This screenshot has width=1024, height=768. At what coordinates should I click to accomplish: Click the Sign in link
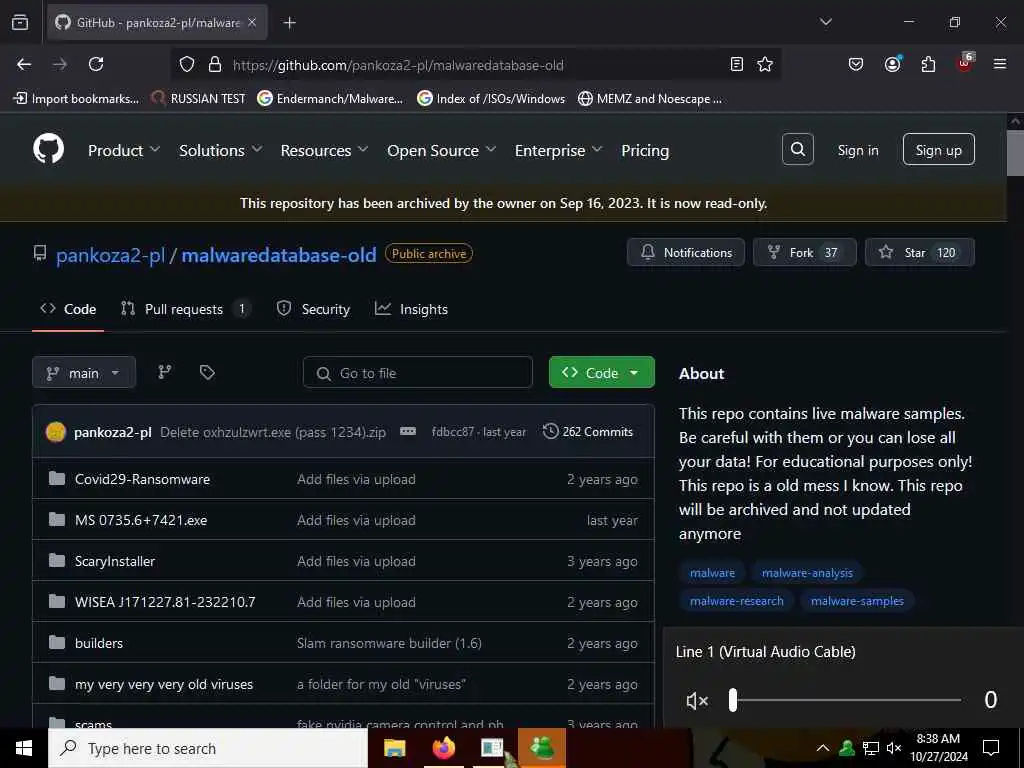coord(857,150)
